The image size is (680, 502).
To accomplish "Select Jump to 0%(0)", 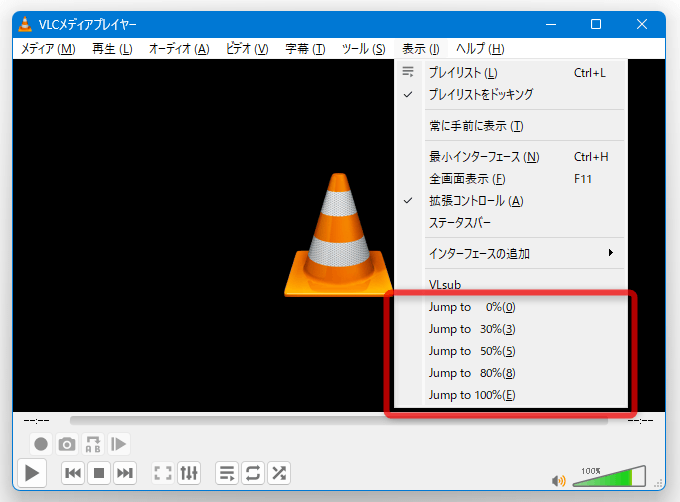I will pyautogui.click(x=511, y=307).
